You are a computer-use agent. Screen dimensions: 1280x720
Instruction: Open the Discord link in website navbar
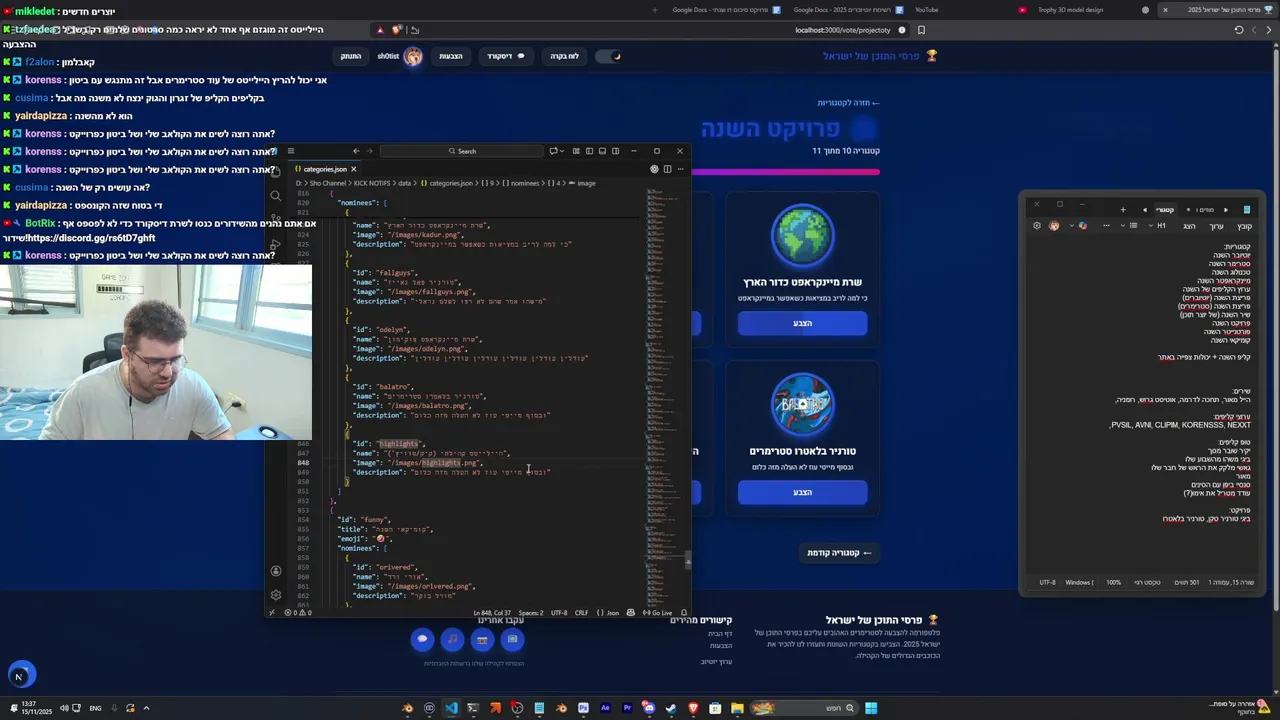(x=506, y=56)
